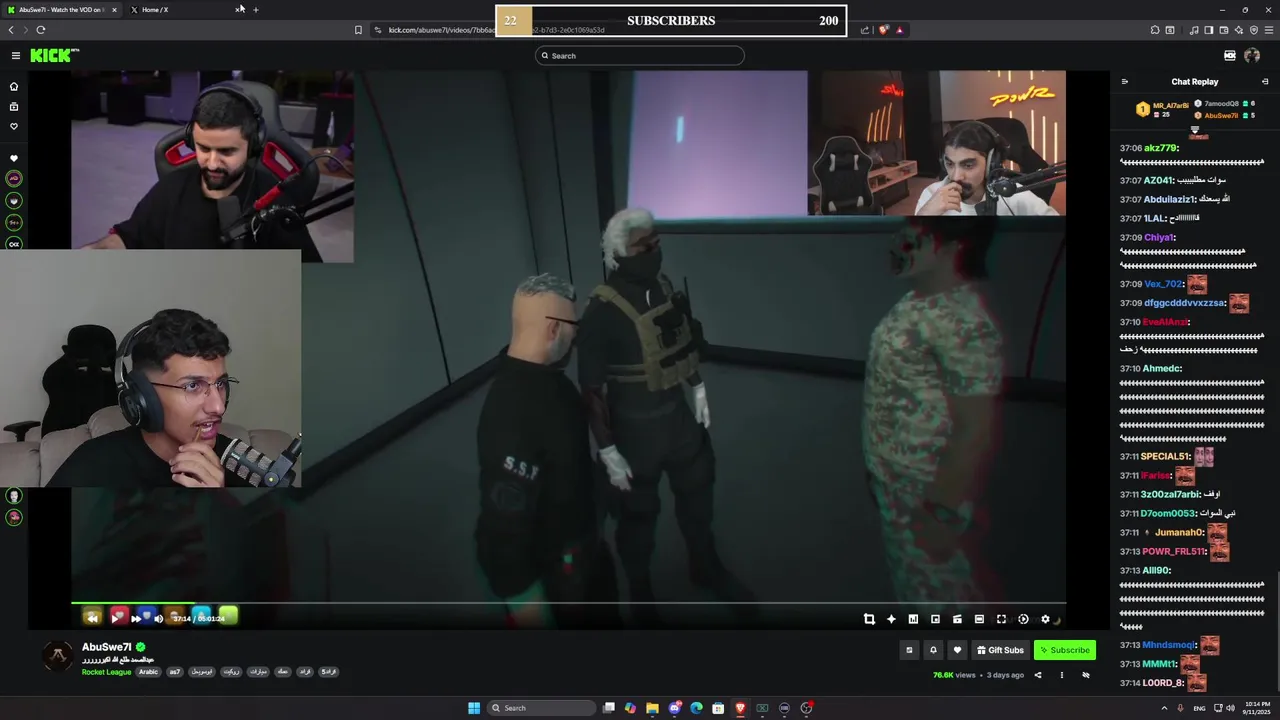
Task: Open AbuSwe7l channel name link
Action: click(x=106, y=647)
